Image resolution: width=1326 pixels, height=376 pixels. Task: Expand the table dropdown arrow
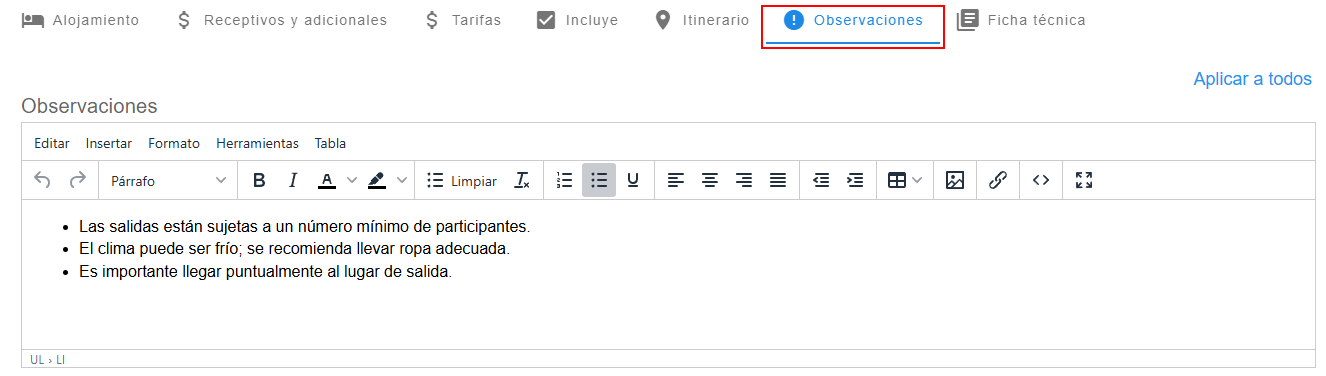click(917, 180)
